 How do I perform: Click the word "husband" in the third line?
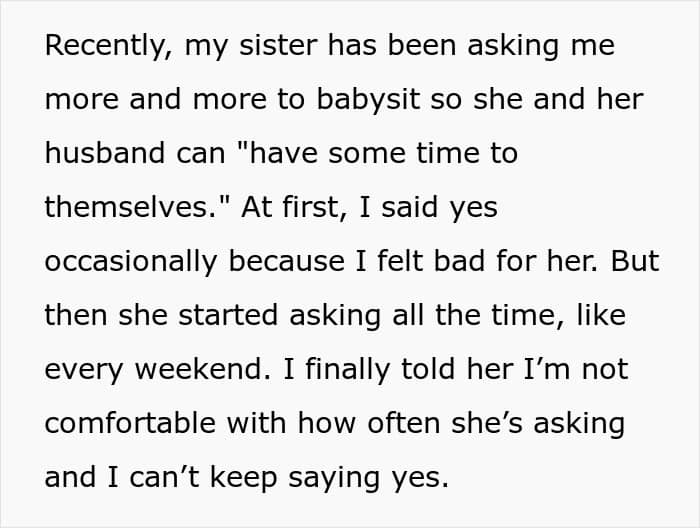105,153
